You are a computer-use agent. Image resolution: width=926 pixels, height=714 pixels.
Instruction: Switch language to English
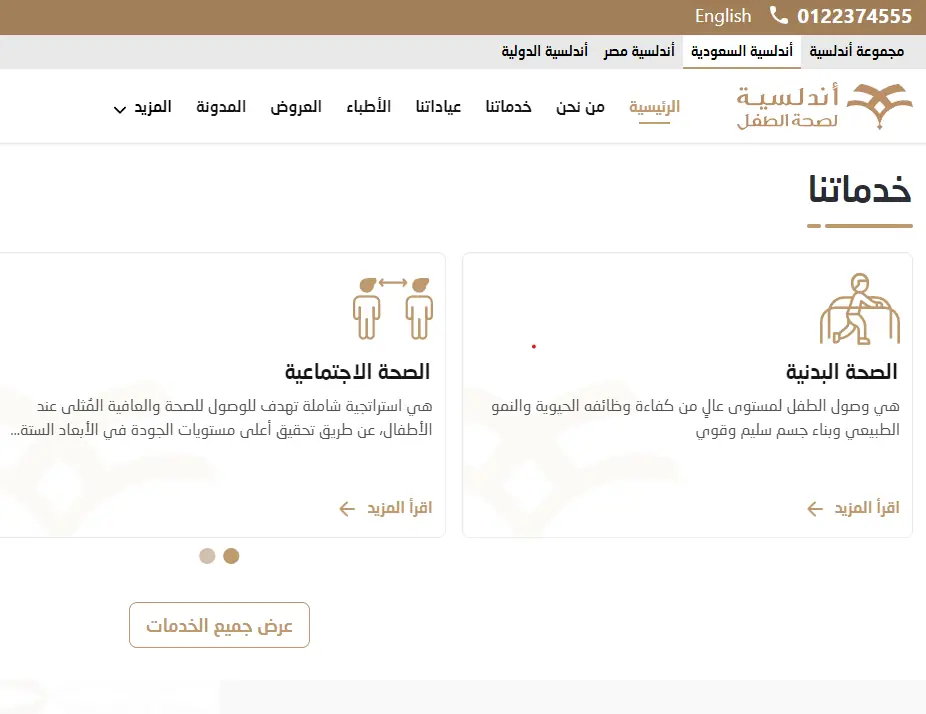(723, 16)
